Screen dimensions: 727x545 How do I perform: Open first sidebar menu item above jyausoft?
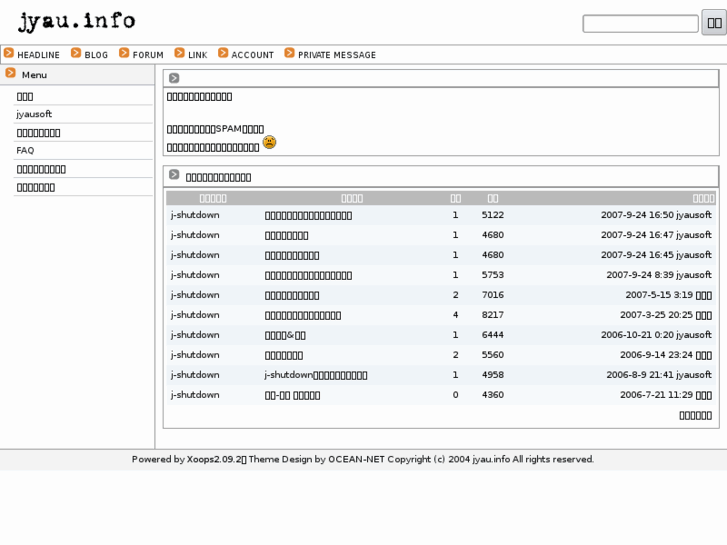pyautogui.click(x=25, y=96)
